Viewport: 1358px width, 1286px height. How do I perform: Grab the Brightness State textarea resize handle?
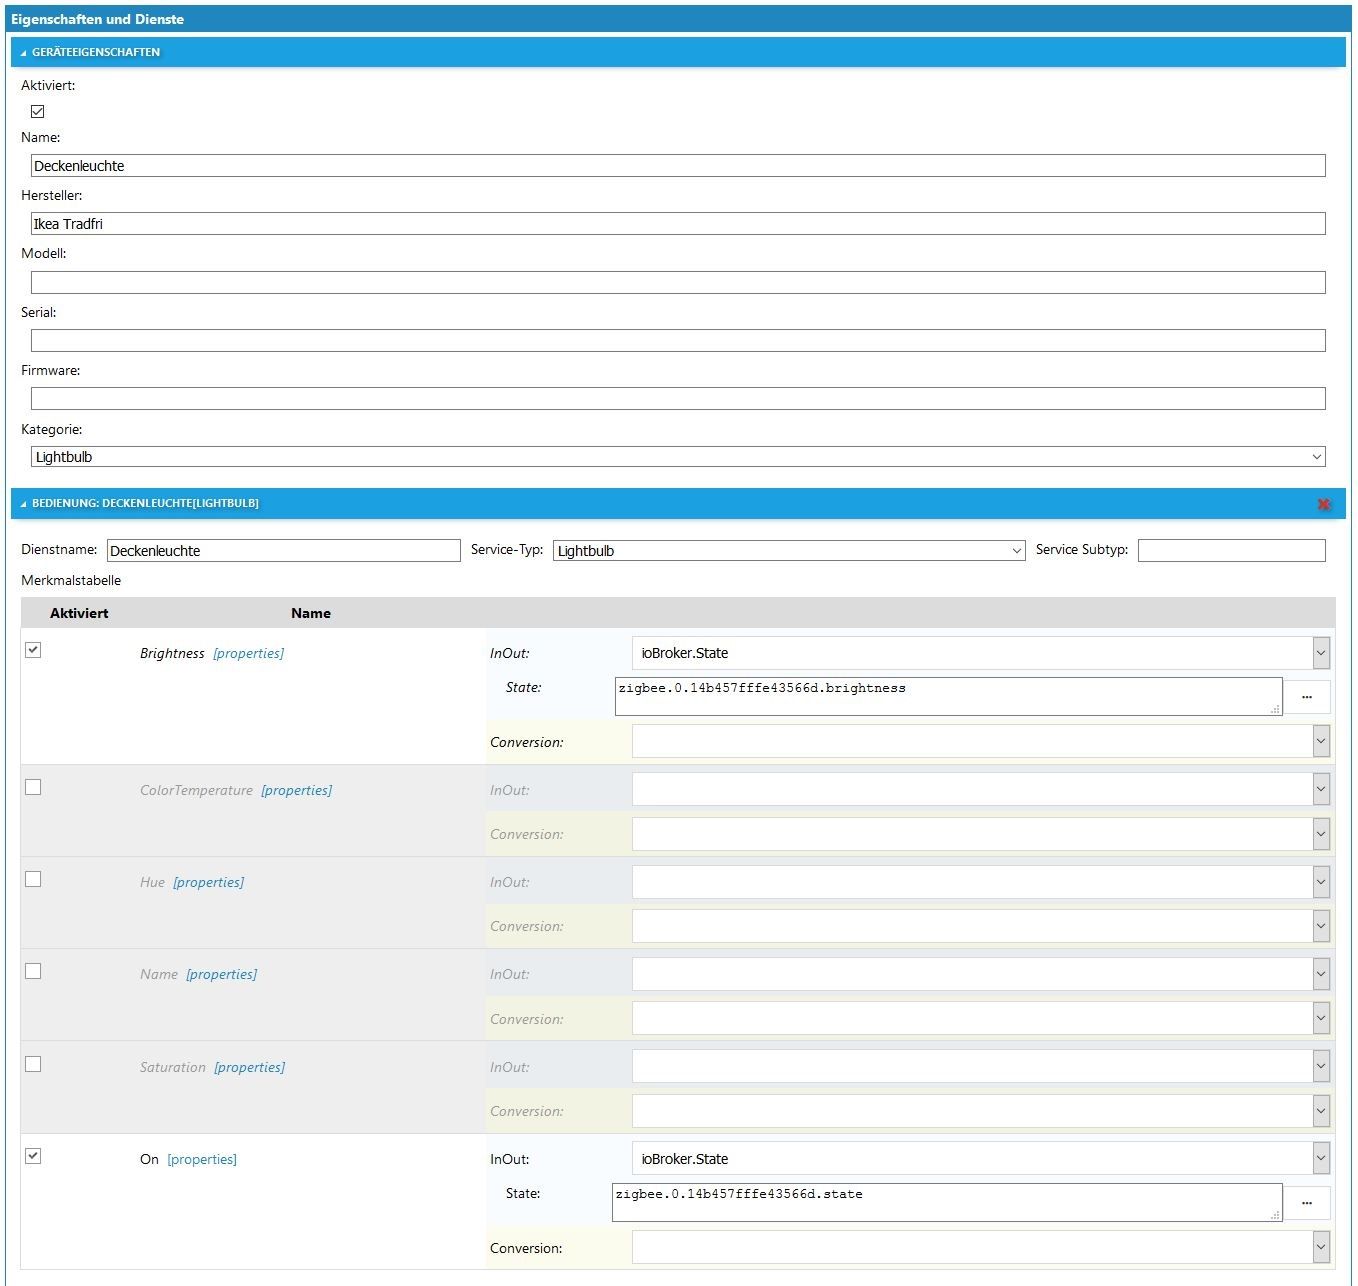point(1275,709)
